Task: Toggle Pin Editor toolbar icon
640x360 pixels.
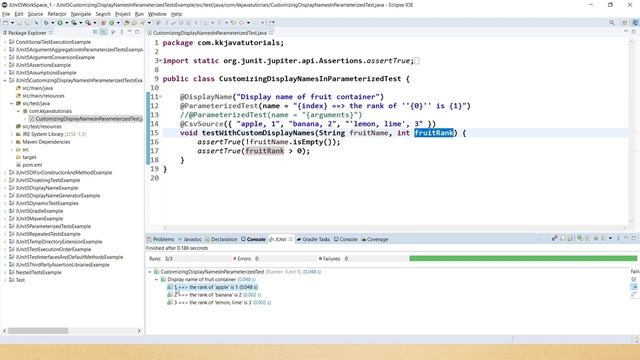Action: coord(271,23)
